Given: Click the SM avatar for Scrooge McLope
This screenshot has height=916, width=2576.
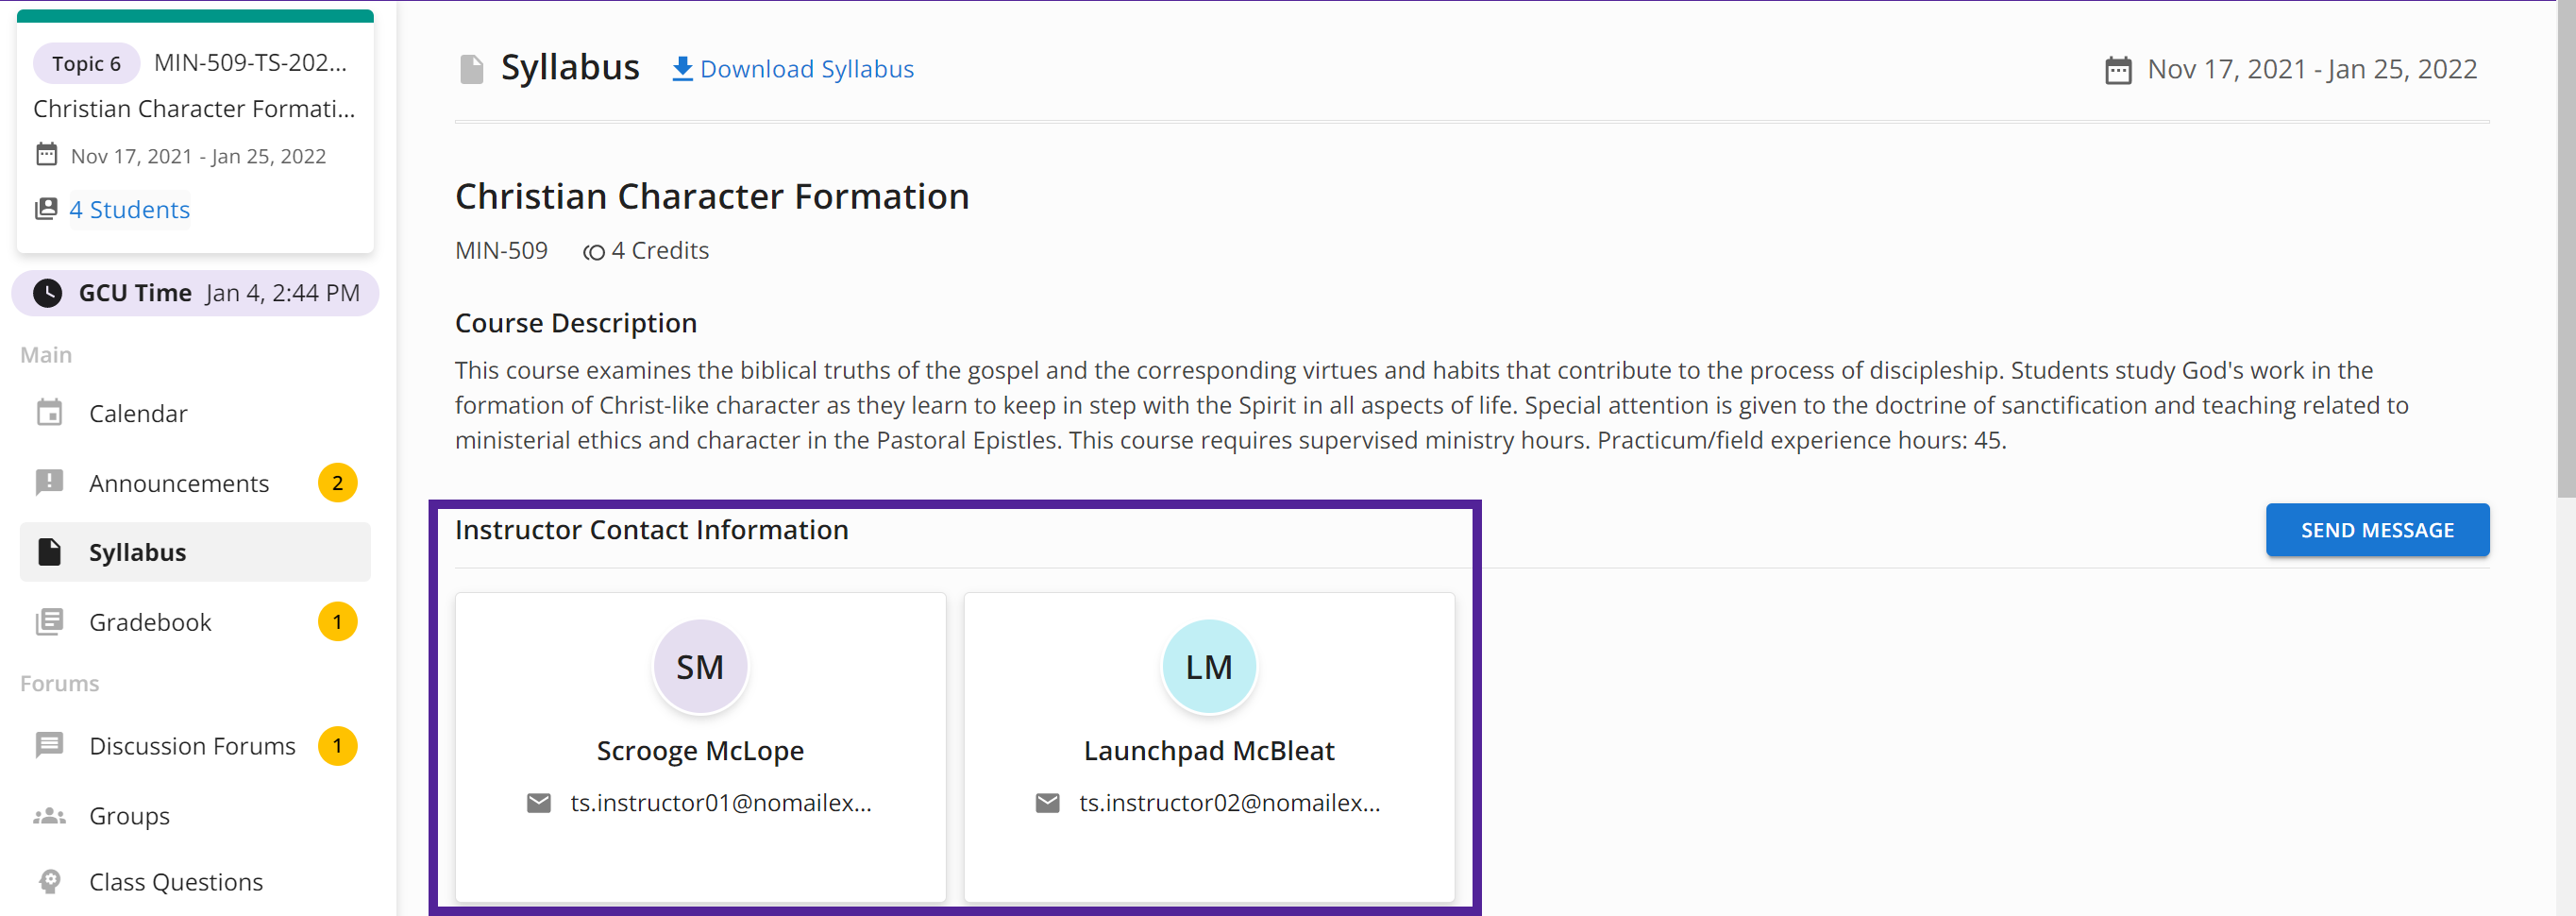Looking at the screenshot, I should pyautogui.click(x=700, y=667).
